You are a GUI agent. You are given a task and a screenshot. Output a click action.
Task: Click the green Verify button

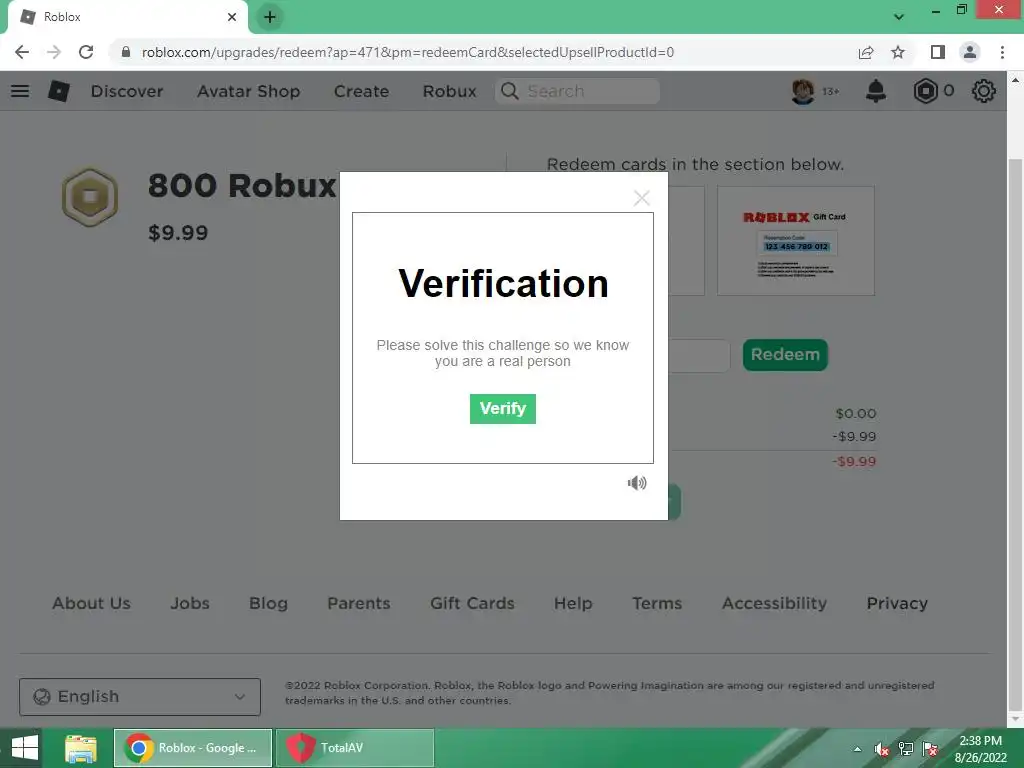coord(502,408)
